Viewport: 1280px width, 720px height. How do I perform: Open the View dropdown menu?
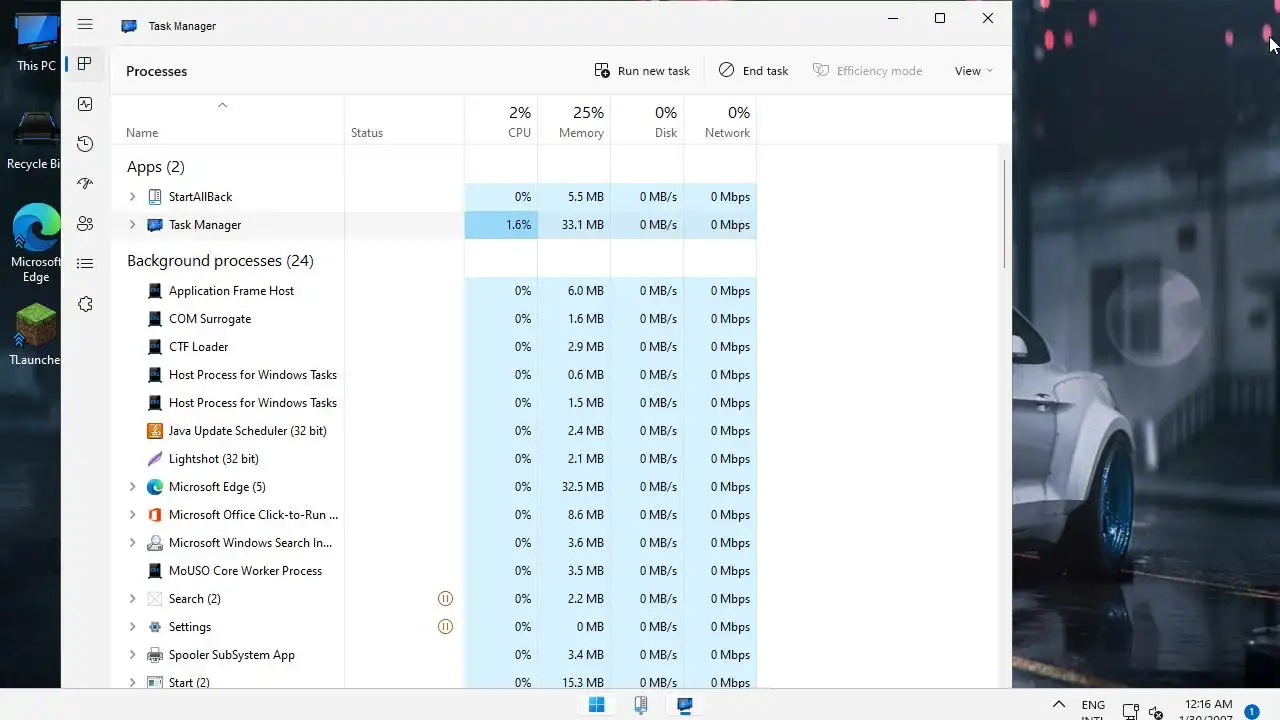973,71
